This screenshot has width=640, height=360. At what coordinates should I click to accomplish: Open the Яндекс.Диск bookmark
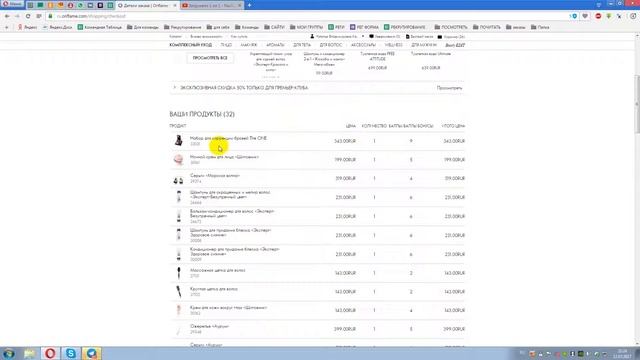[58, 27]
